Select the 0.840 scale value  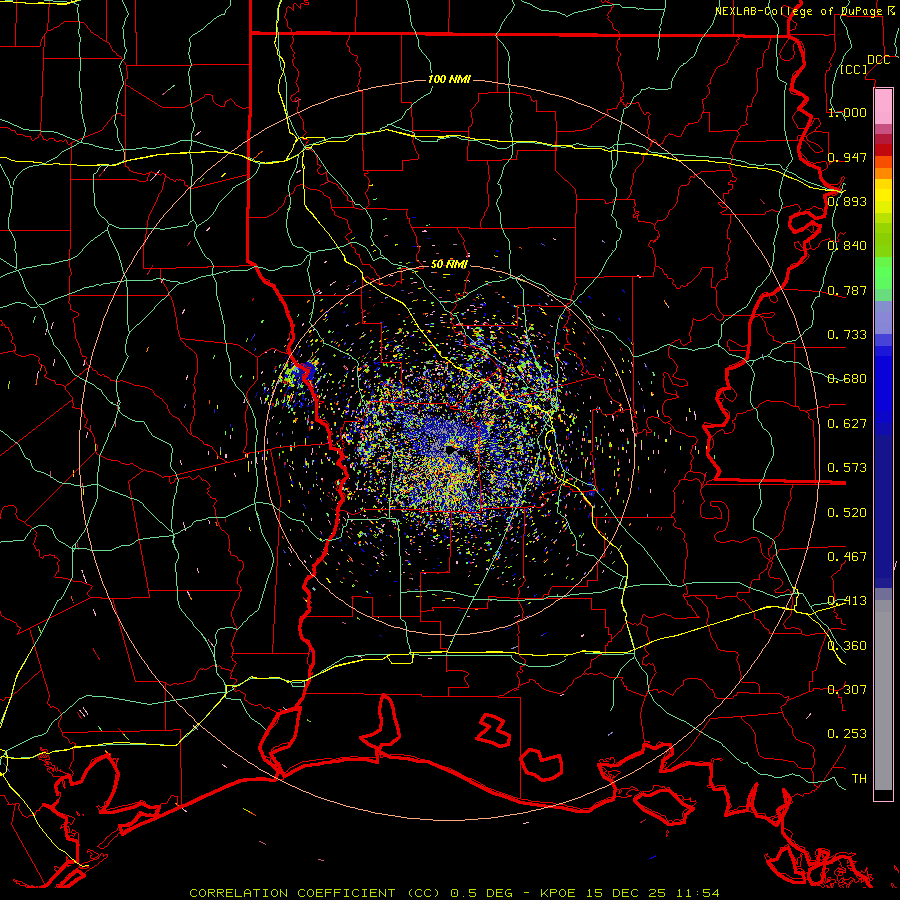847,246
